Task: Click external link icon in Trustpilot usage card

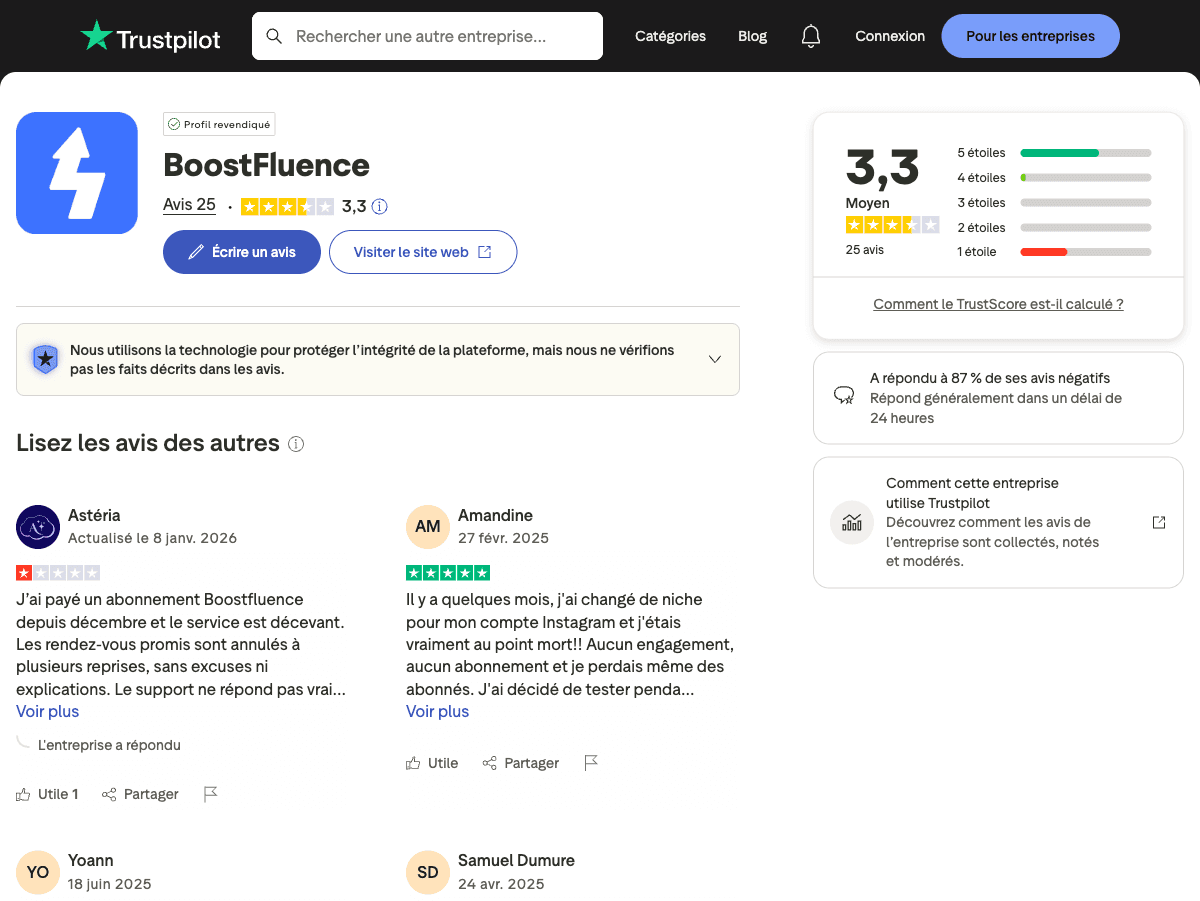Action: click(1159, 522)
